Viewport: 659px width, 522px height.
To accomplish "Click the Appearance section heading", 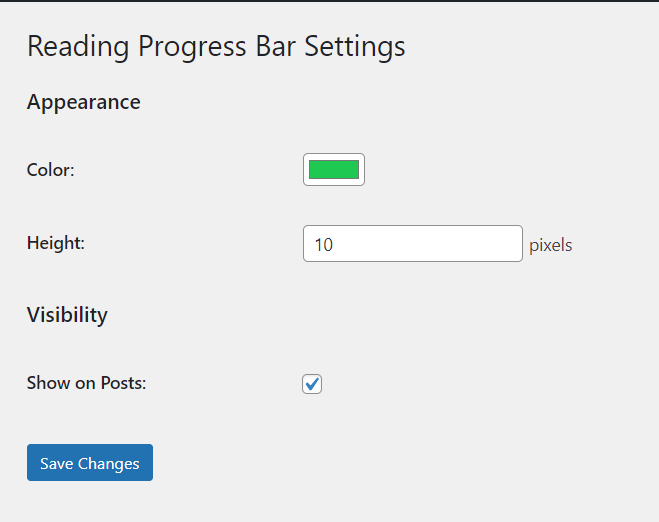I will [84, 102].
